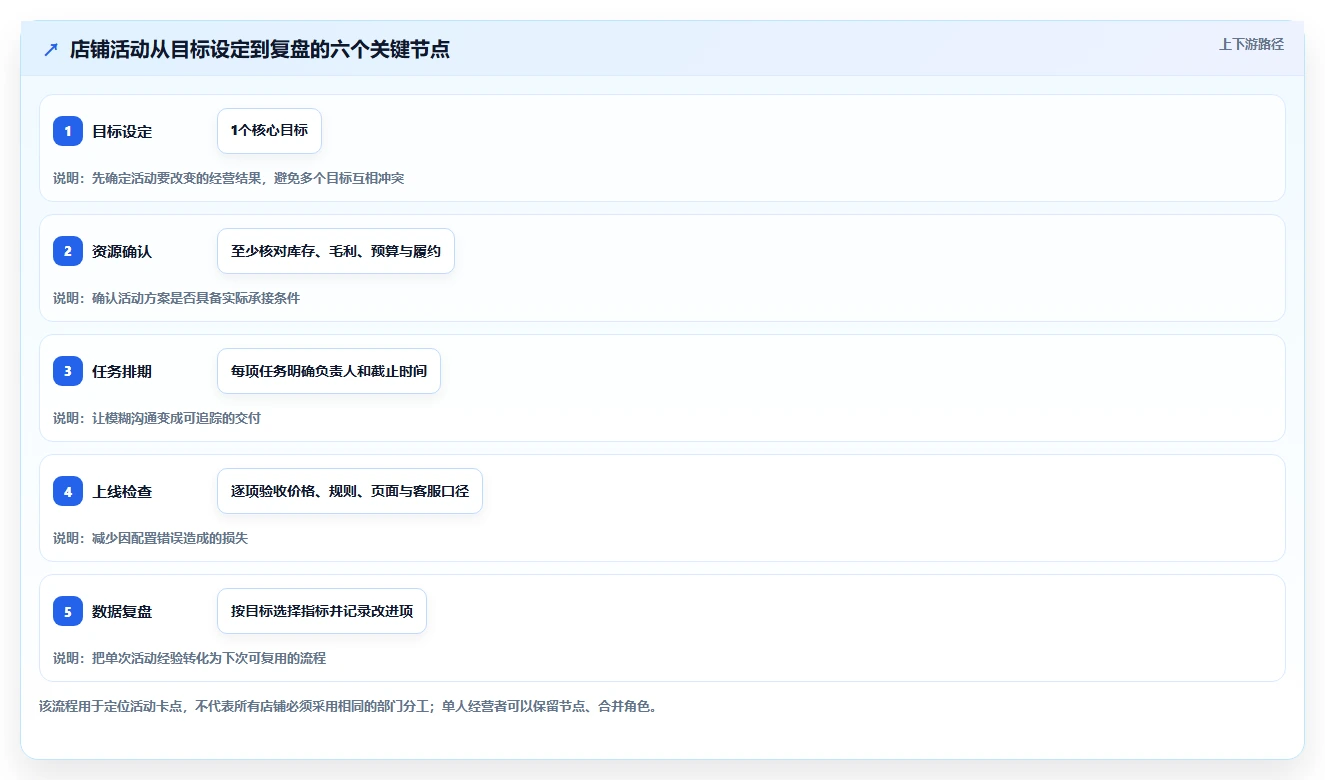Click the number 1 step badge
1325x780 pixels.
pos(68,131)
